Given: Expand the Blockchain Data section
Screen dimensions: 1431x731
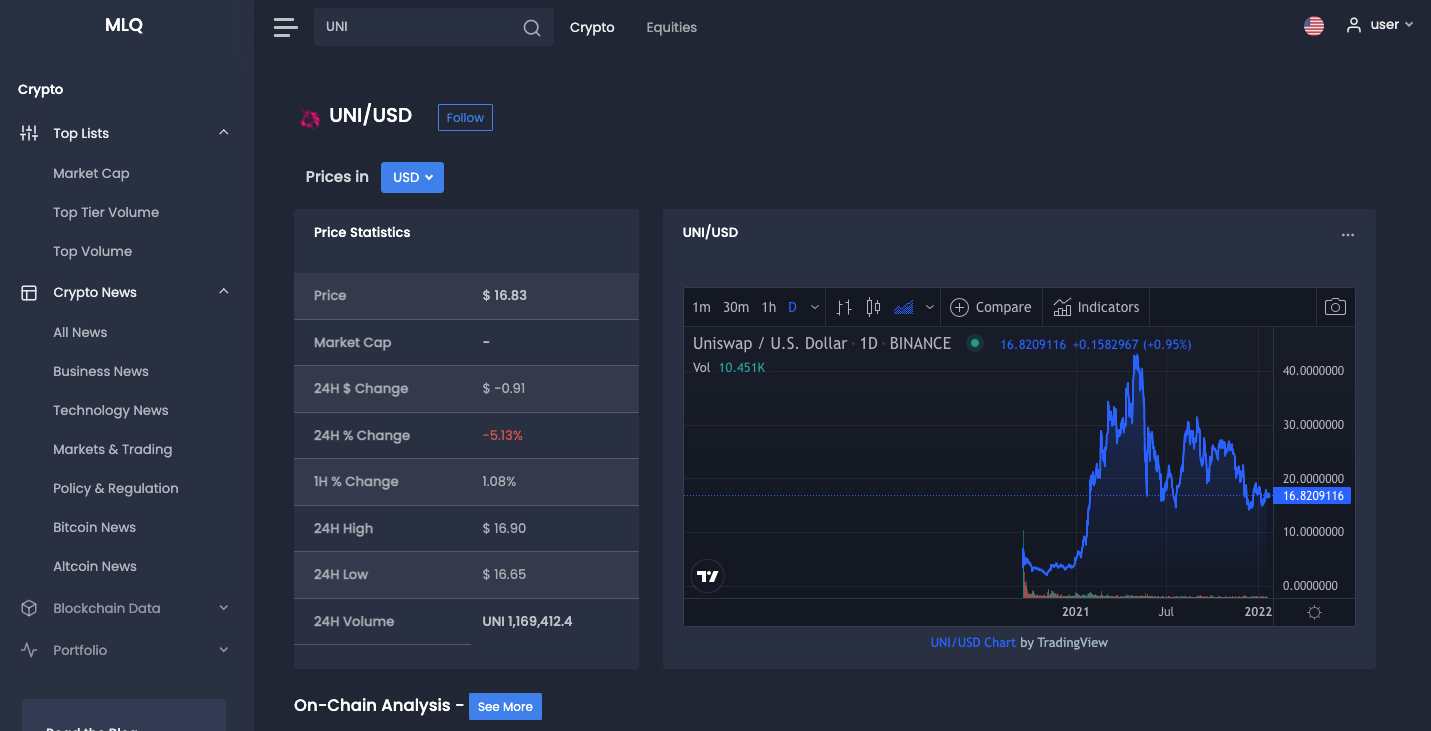Looking at the screenshot, I should click(224, 608).
